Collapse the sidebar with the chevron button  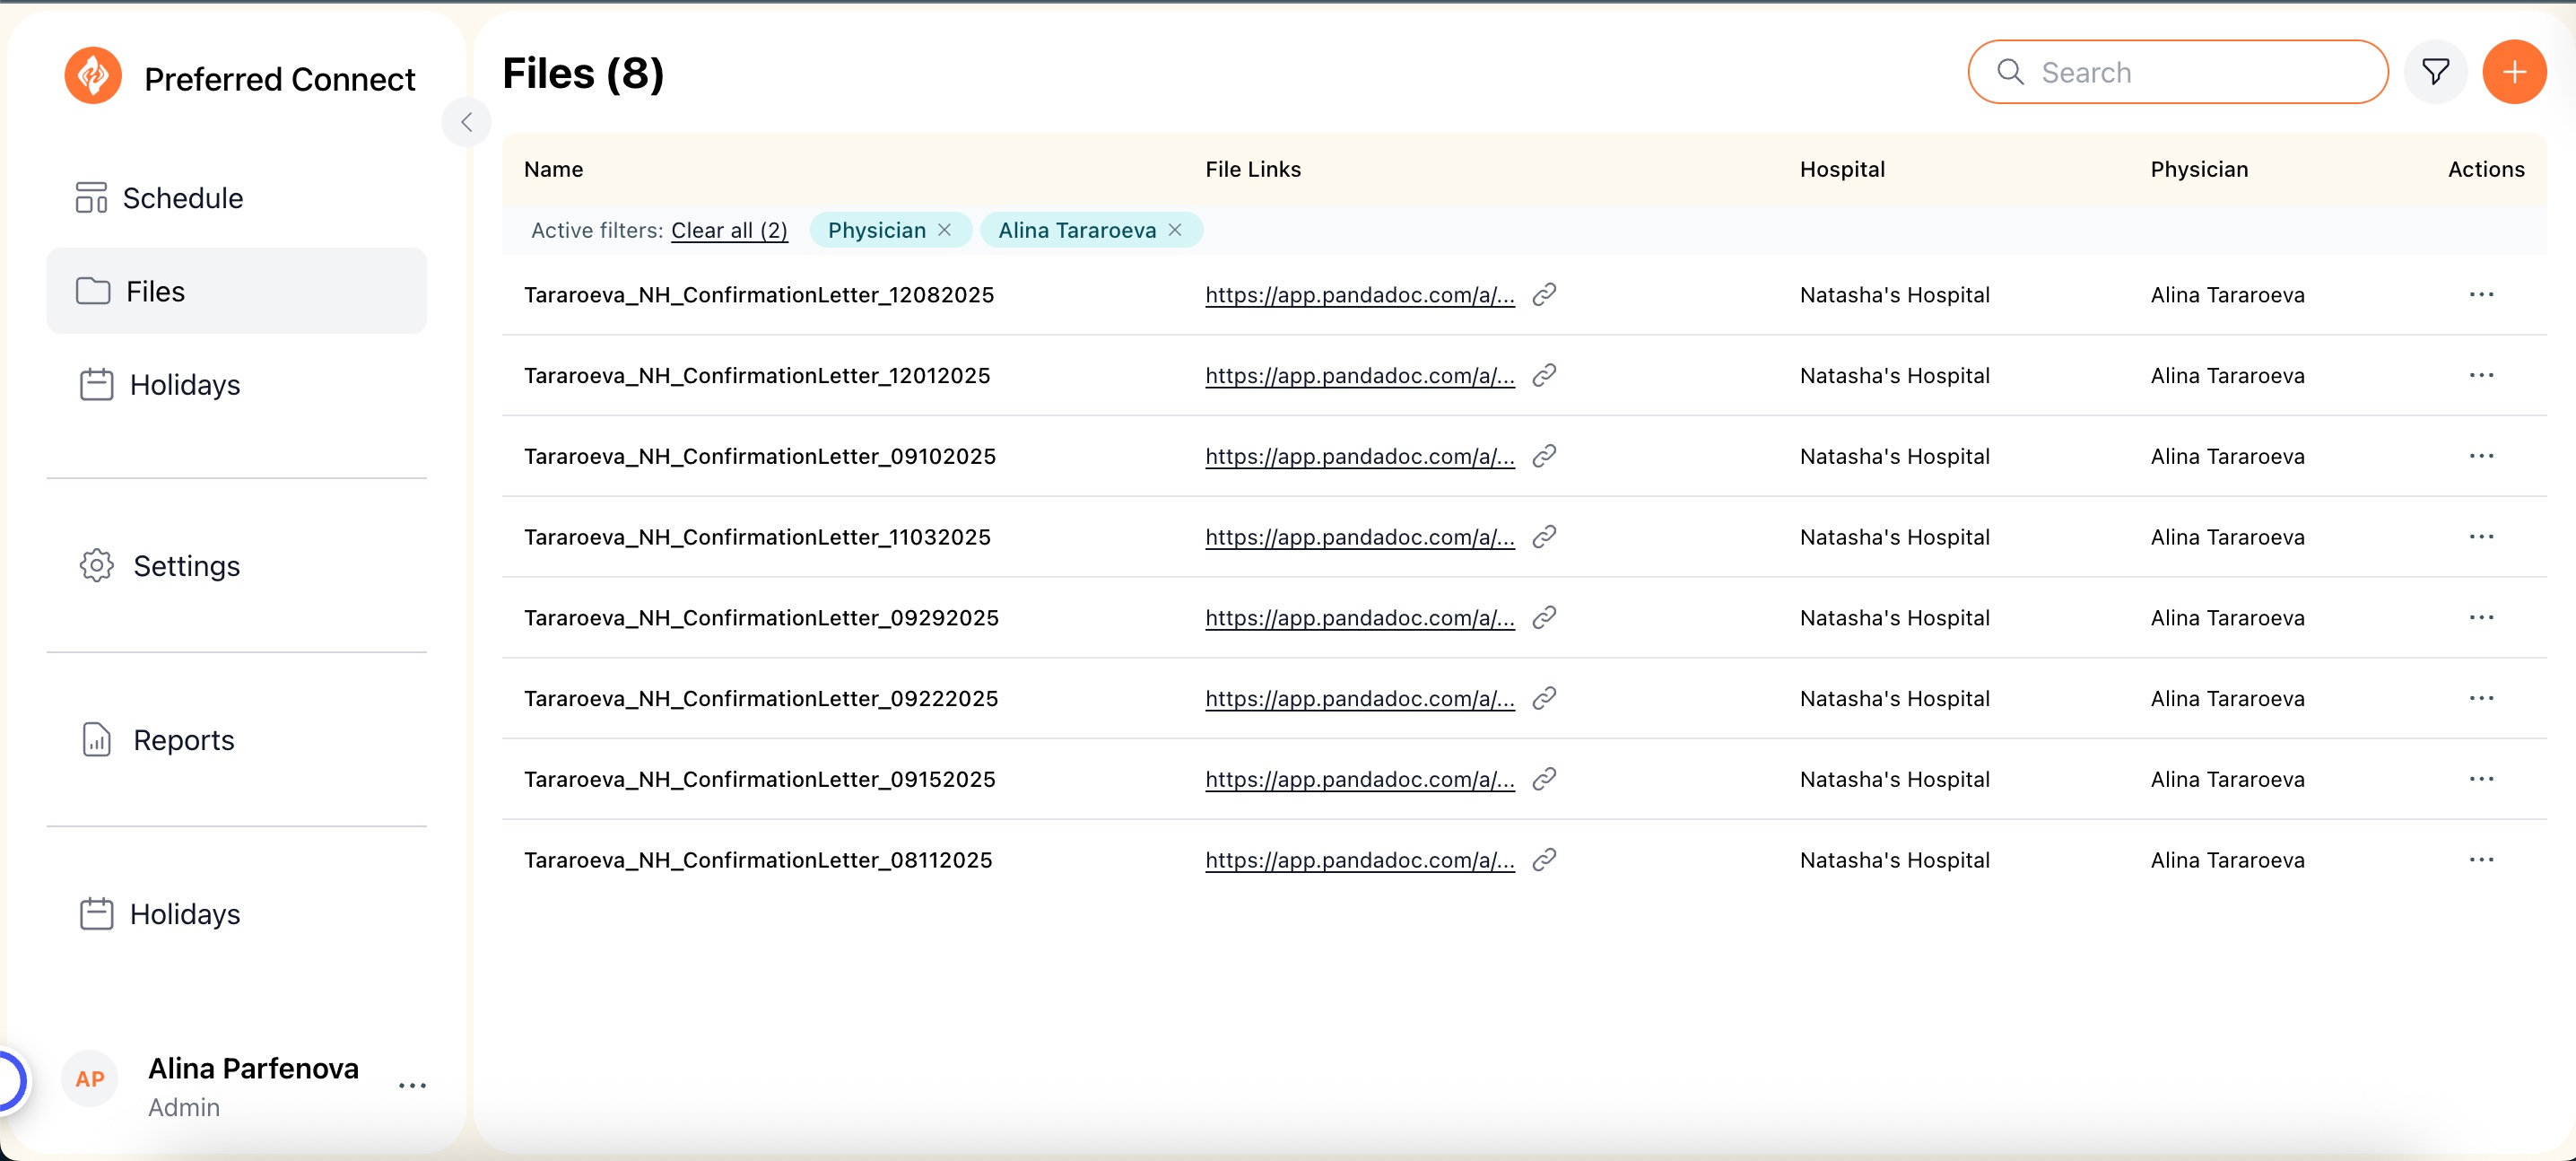click(x=466, y=122)
